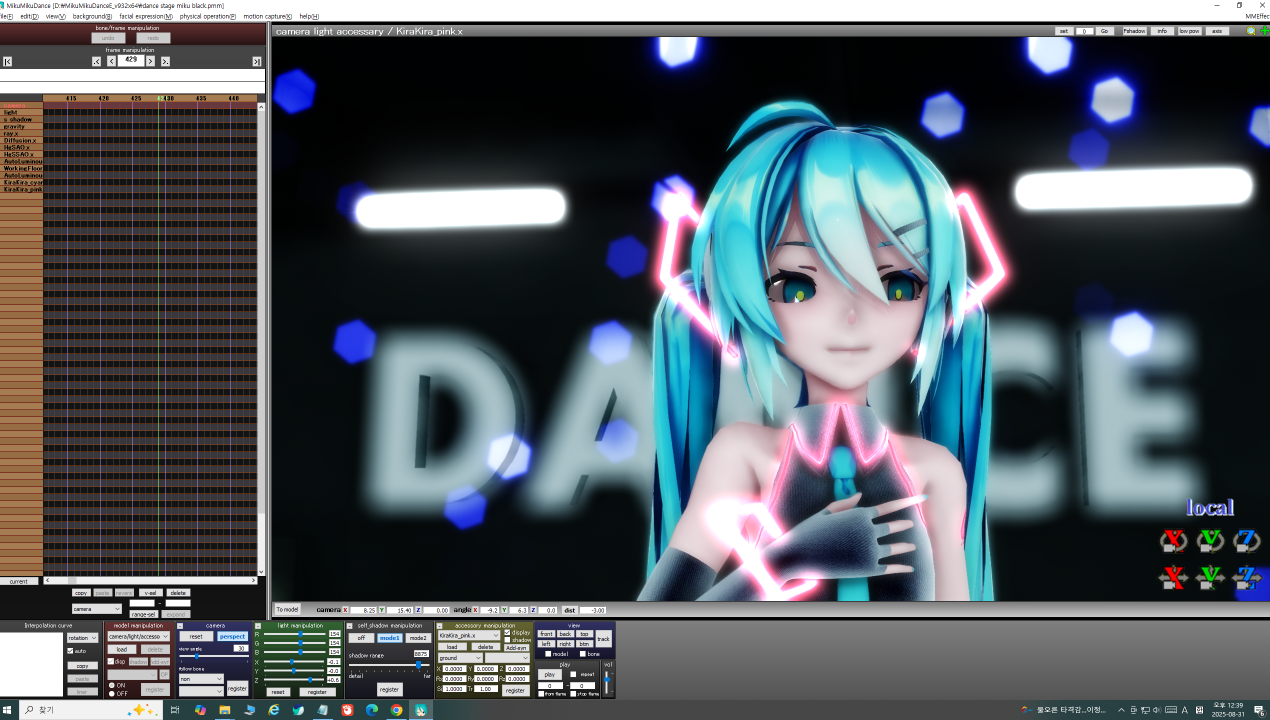Select the OFF radio button in model manipulation
This screenshot has height=720, width=1270.
pos(113,693)
